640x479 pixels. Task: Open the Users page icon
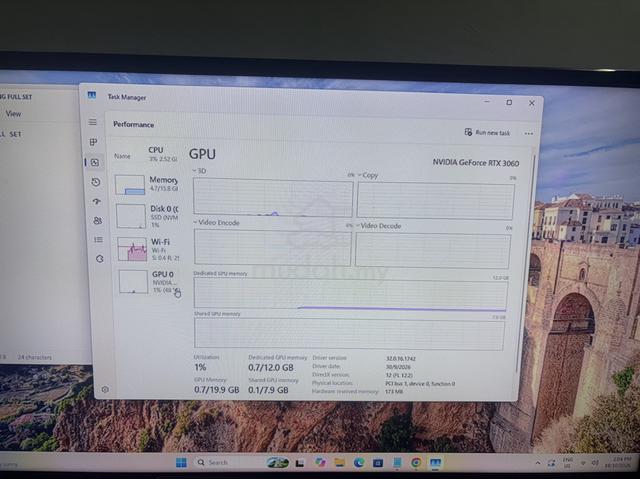(x=98, y=221)
